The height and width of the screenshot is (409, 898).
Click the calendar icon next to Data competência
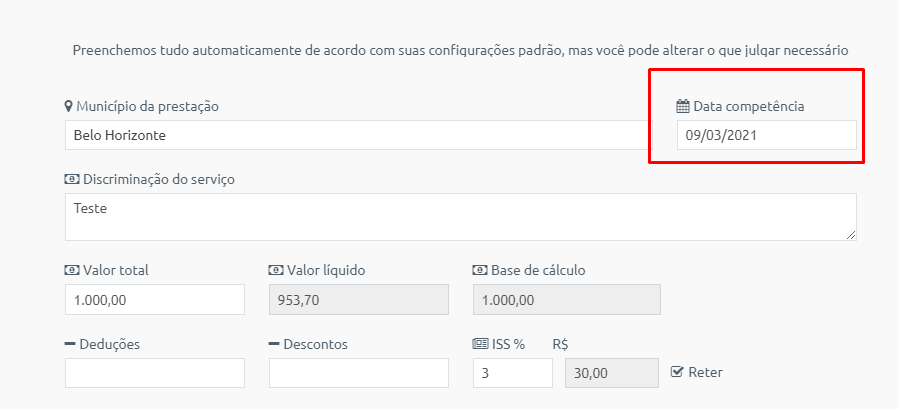682,106
